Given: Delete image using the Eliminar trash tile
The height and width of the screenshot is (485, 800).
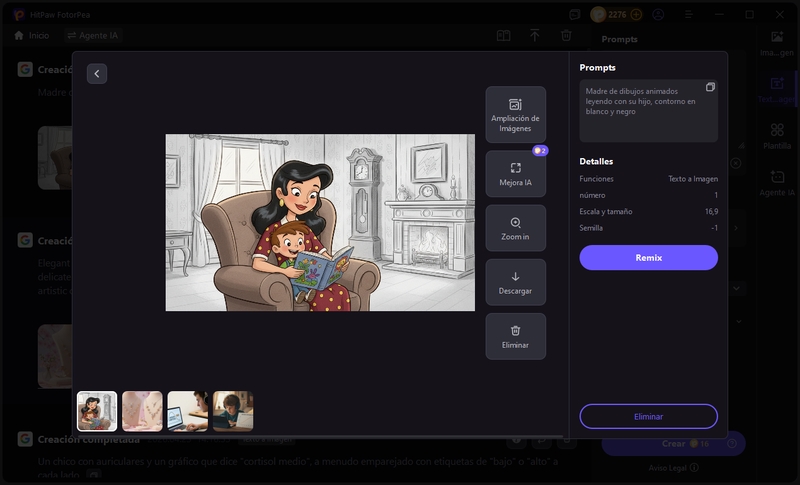Looking at the screenshot, I should [x=515, y=336].
